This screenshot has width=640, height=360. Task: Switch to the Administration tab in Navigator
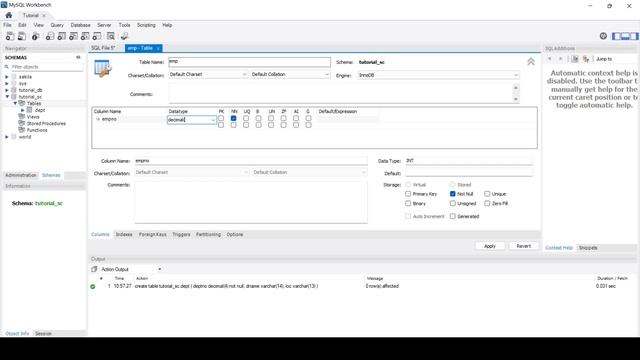pos(21,175)
